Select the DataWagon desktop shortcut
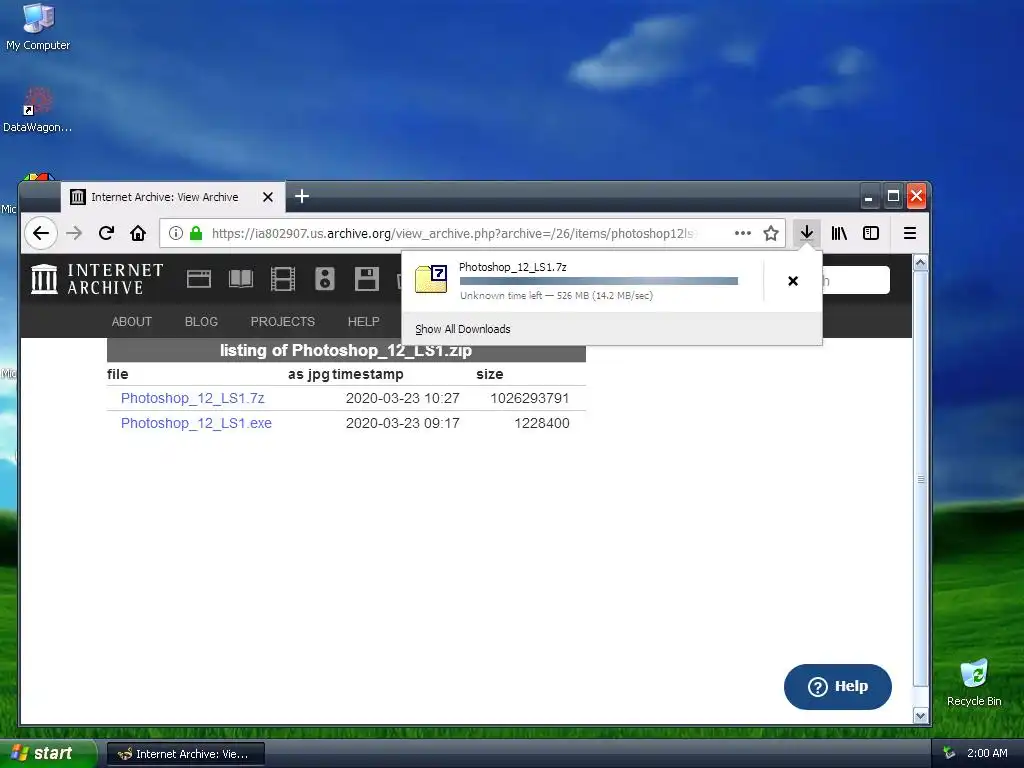 [37, 110]
